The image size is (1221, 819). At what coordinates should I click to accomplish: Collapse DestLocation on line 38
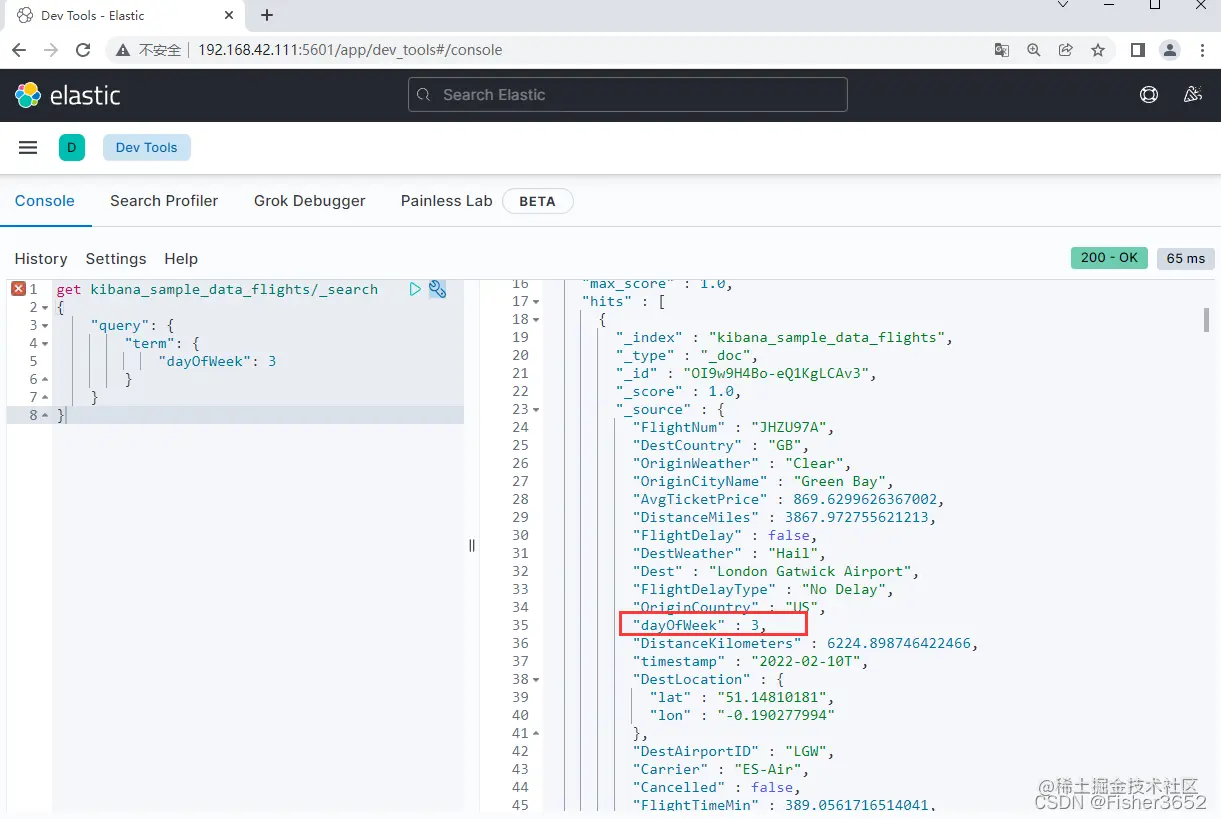pos(536,680)
